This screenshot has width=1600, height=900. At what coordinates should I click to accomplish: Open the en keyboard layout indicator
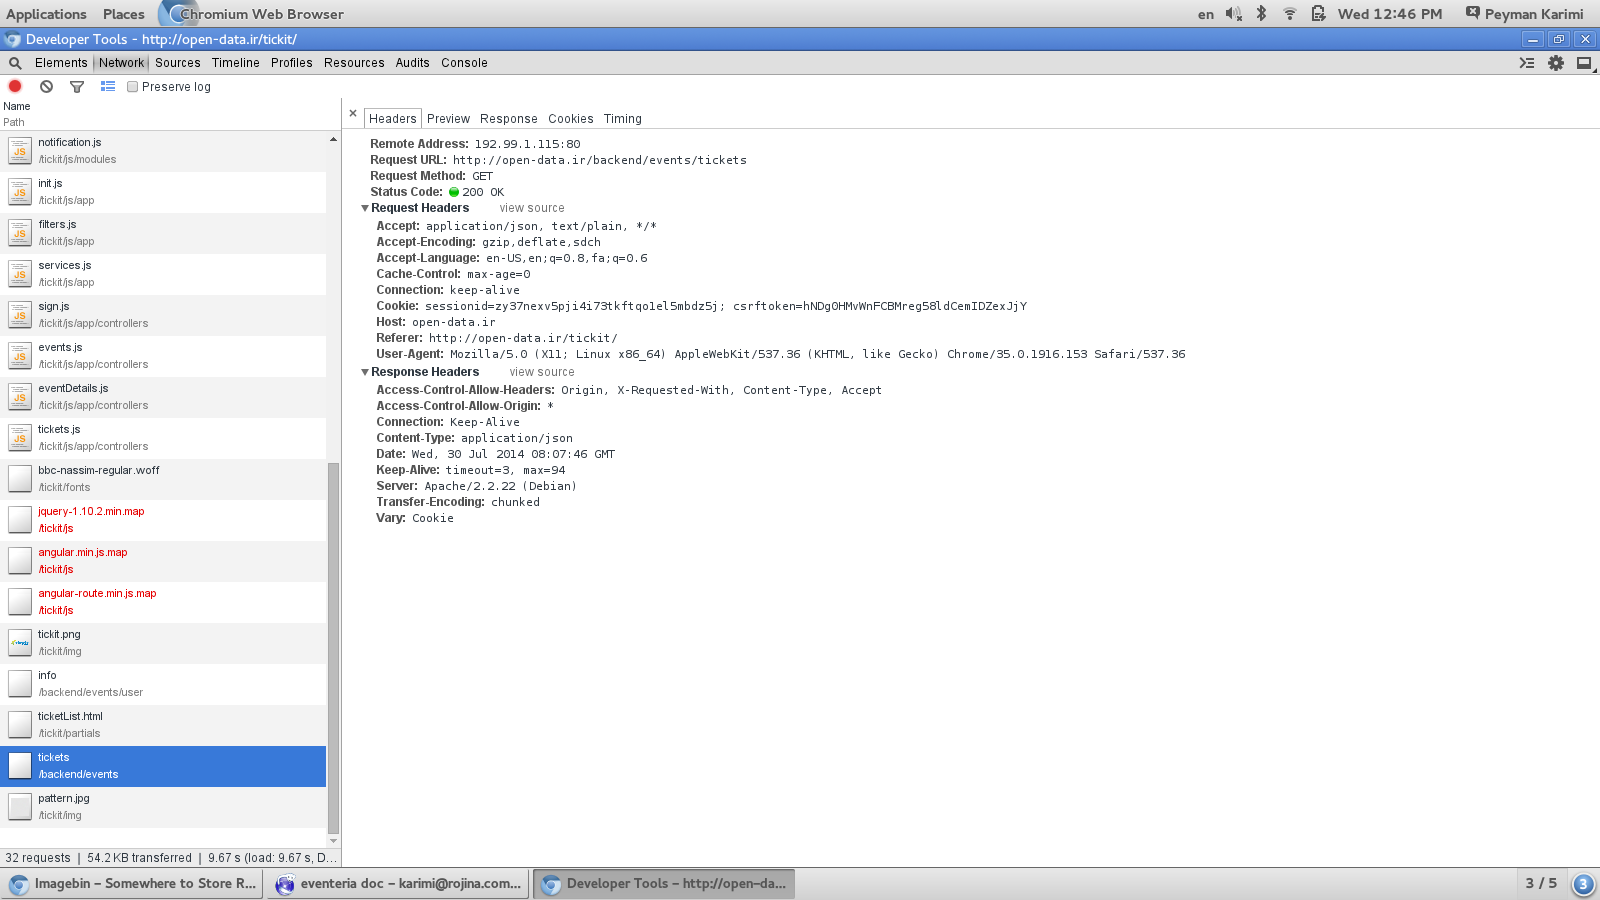[1206, 14]
